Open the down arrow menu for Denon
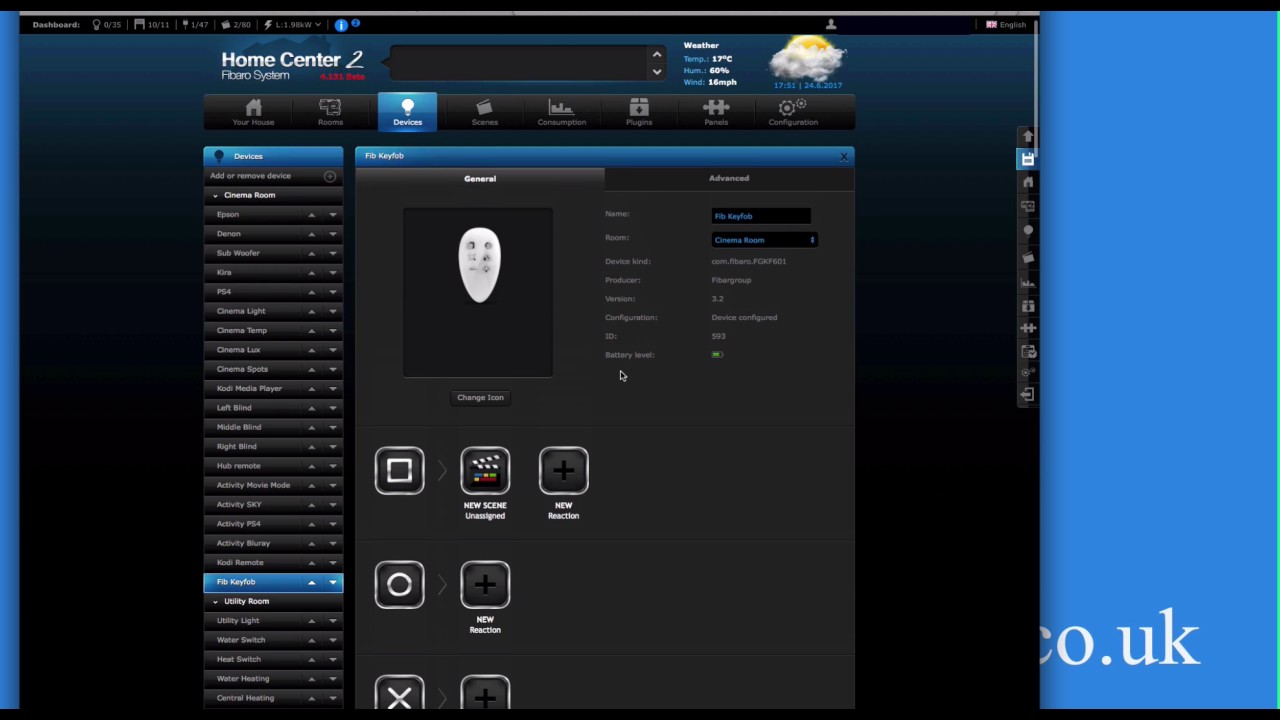The height and width of the screenshot is (720, 1280). click(x=333, y=234)
